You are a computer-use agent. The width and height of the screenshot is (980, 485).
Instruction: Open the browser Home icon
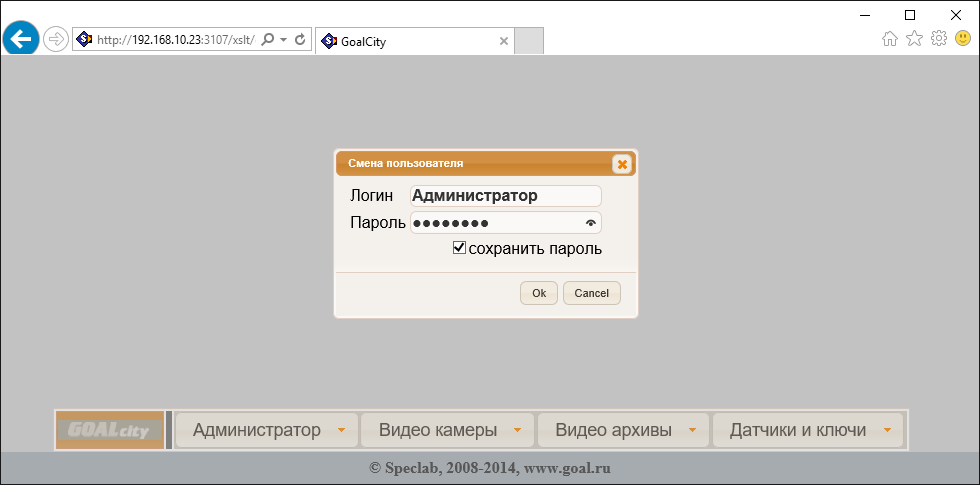tap(890, 39)
